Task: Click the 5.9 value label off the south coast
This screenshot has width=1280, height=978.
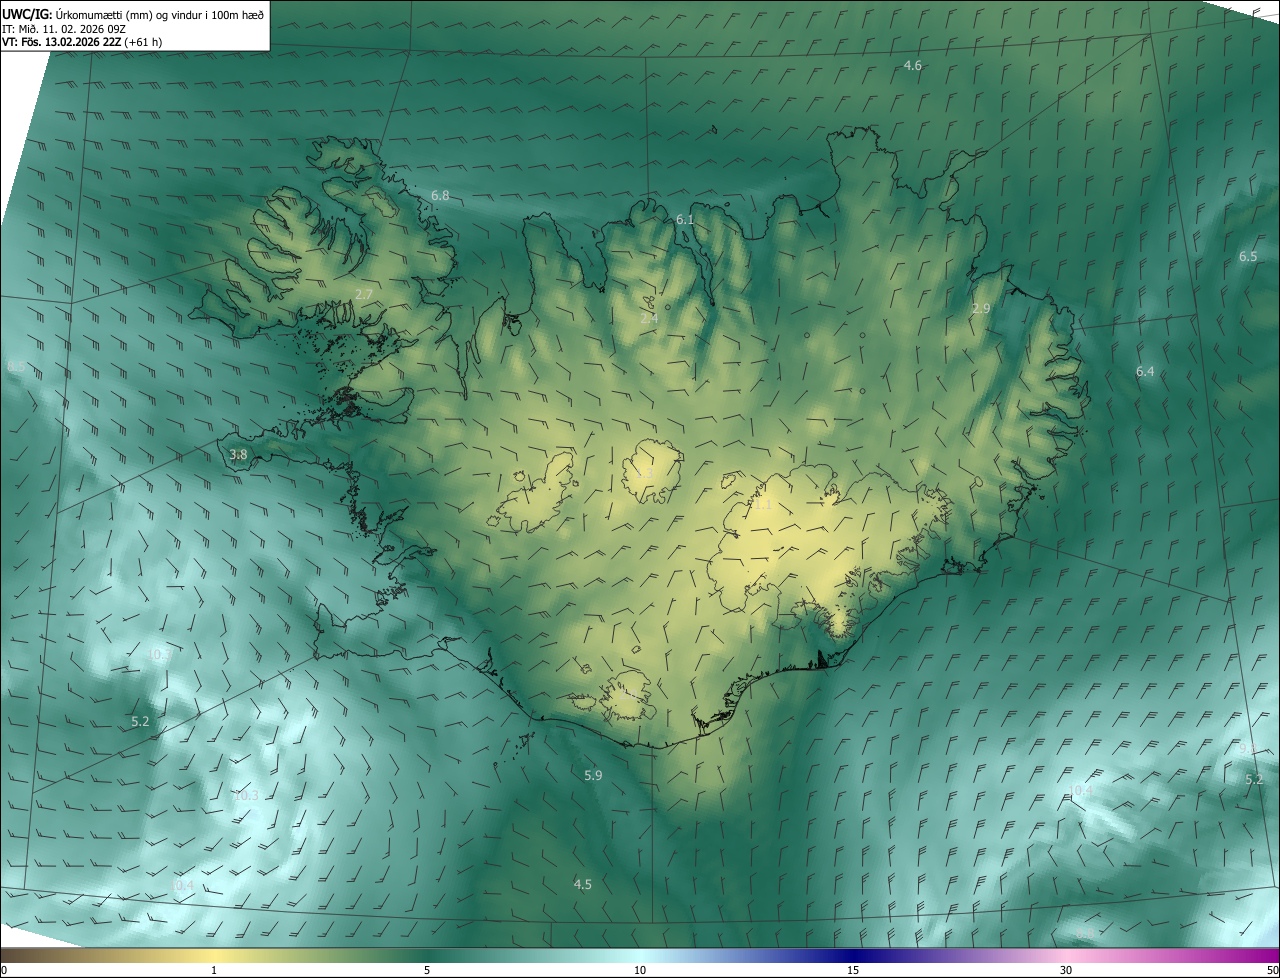Action: click(x=593, y=775)
